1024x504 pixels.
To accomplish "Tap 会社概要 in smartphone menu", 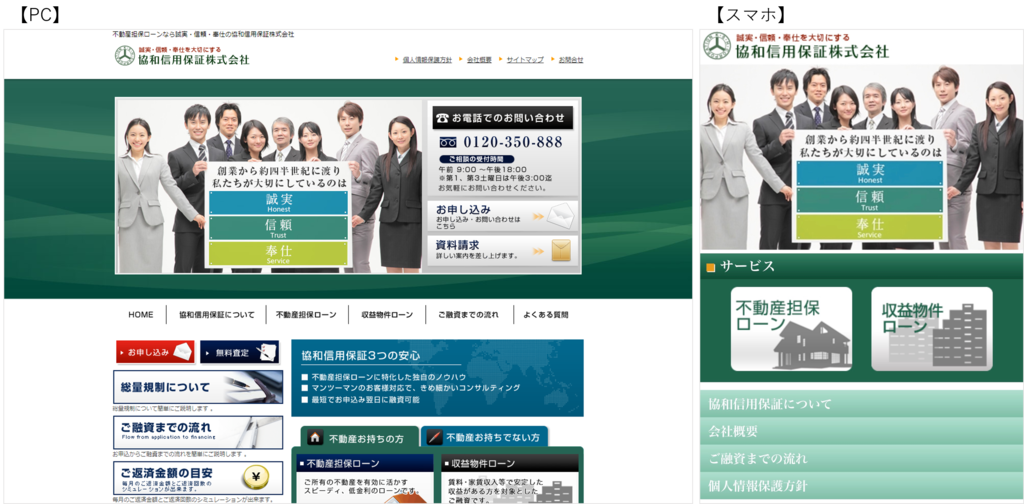I will [x=861, y=432].
